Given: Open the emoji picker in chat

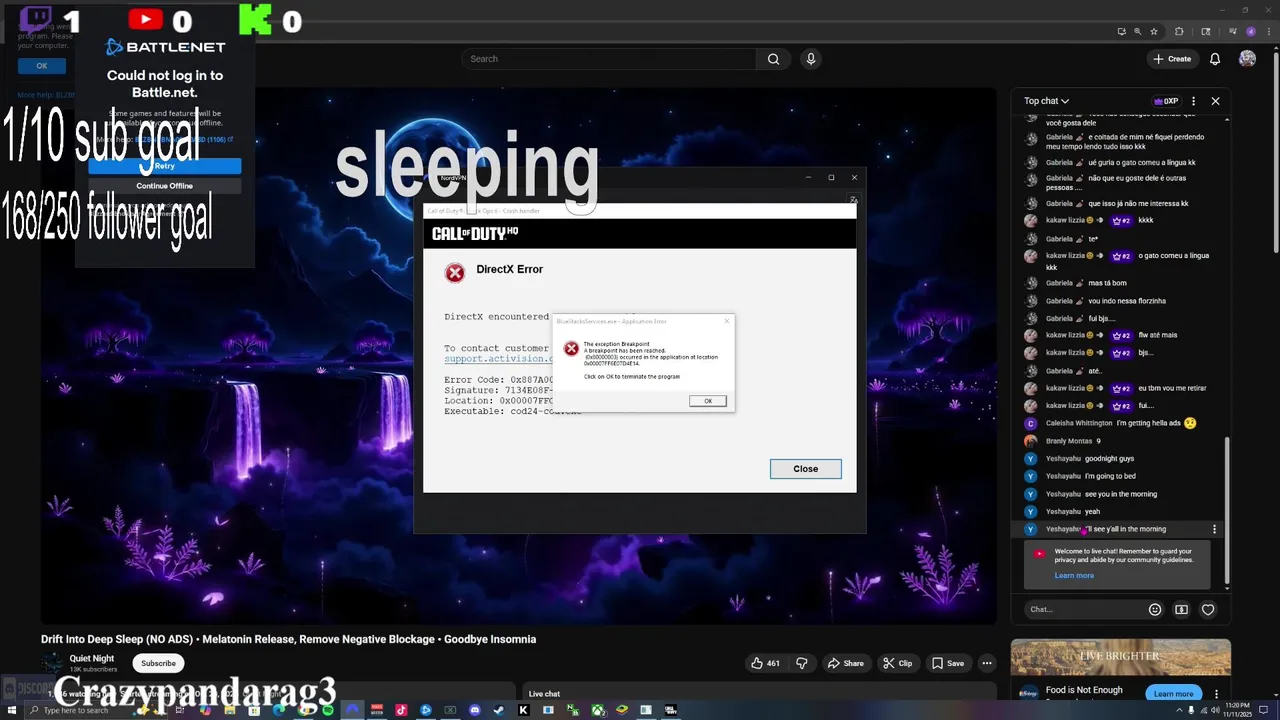Looking at the screenshot, I should (x=1155, y=609).
